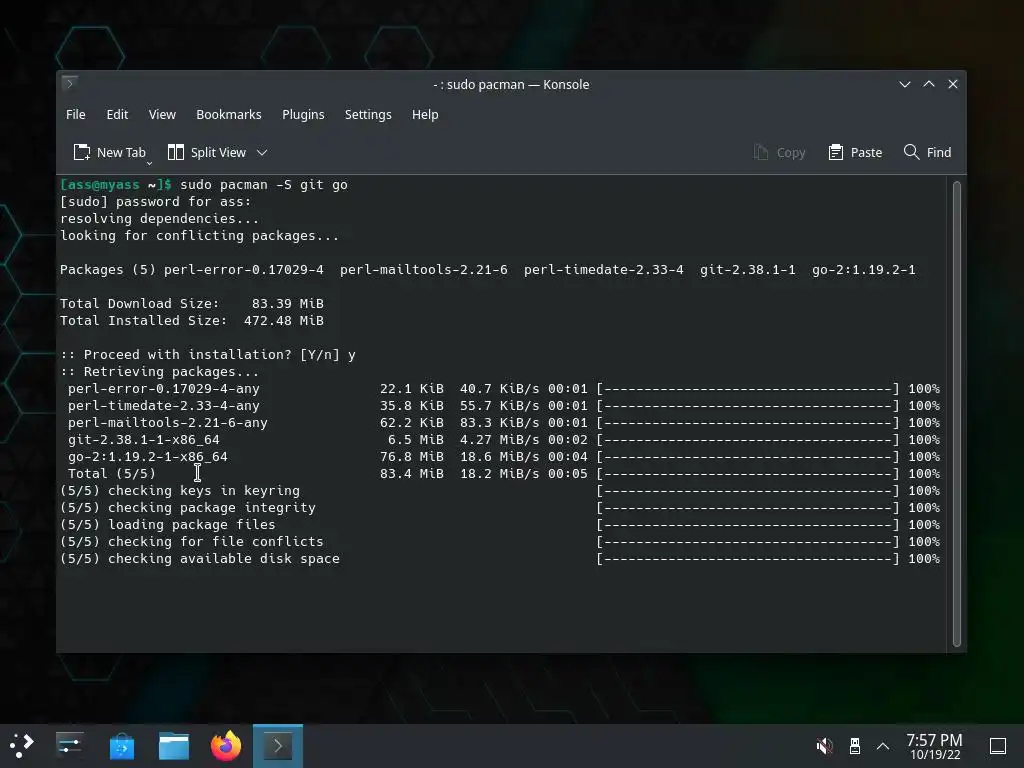The height and width of the screenshot is (768, 1024).
Task: Open the File menu
Action: tap(76, 114)
